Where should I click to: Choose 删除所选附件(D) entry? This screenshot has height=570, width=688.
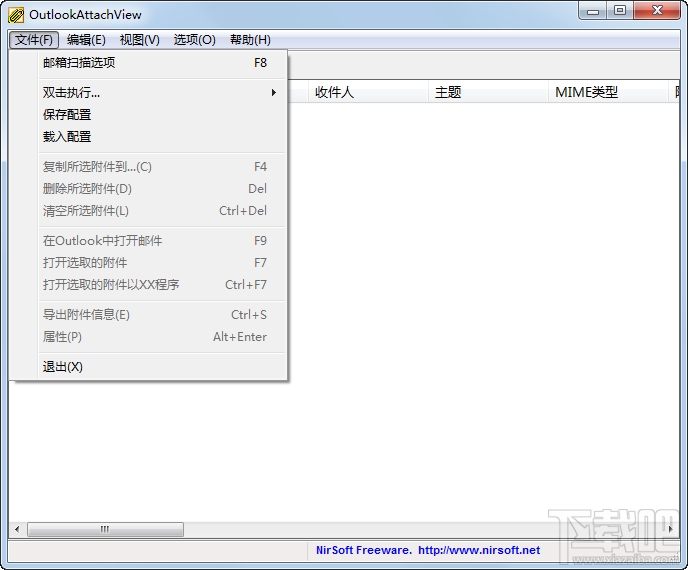pyautogui.click(x=148, y=189)
